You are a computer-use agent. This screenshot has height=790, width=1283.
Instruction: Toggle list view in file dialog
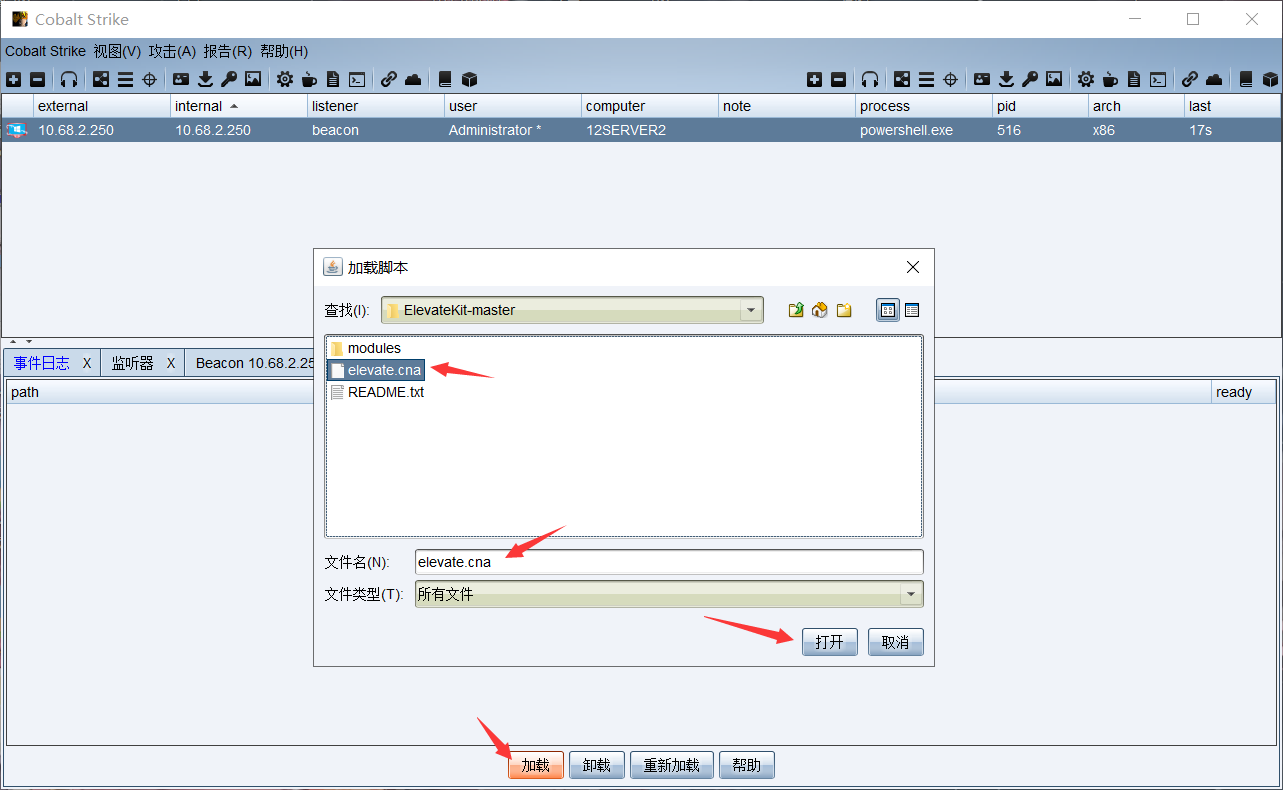coord(887,310)
